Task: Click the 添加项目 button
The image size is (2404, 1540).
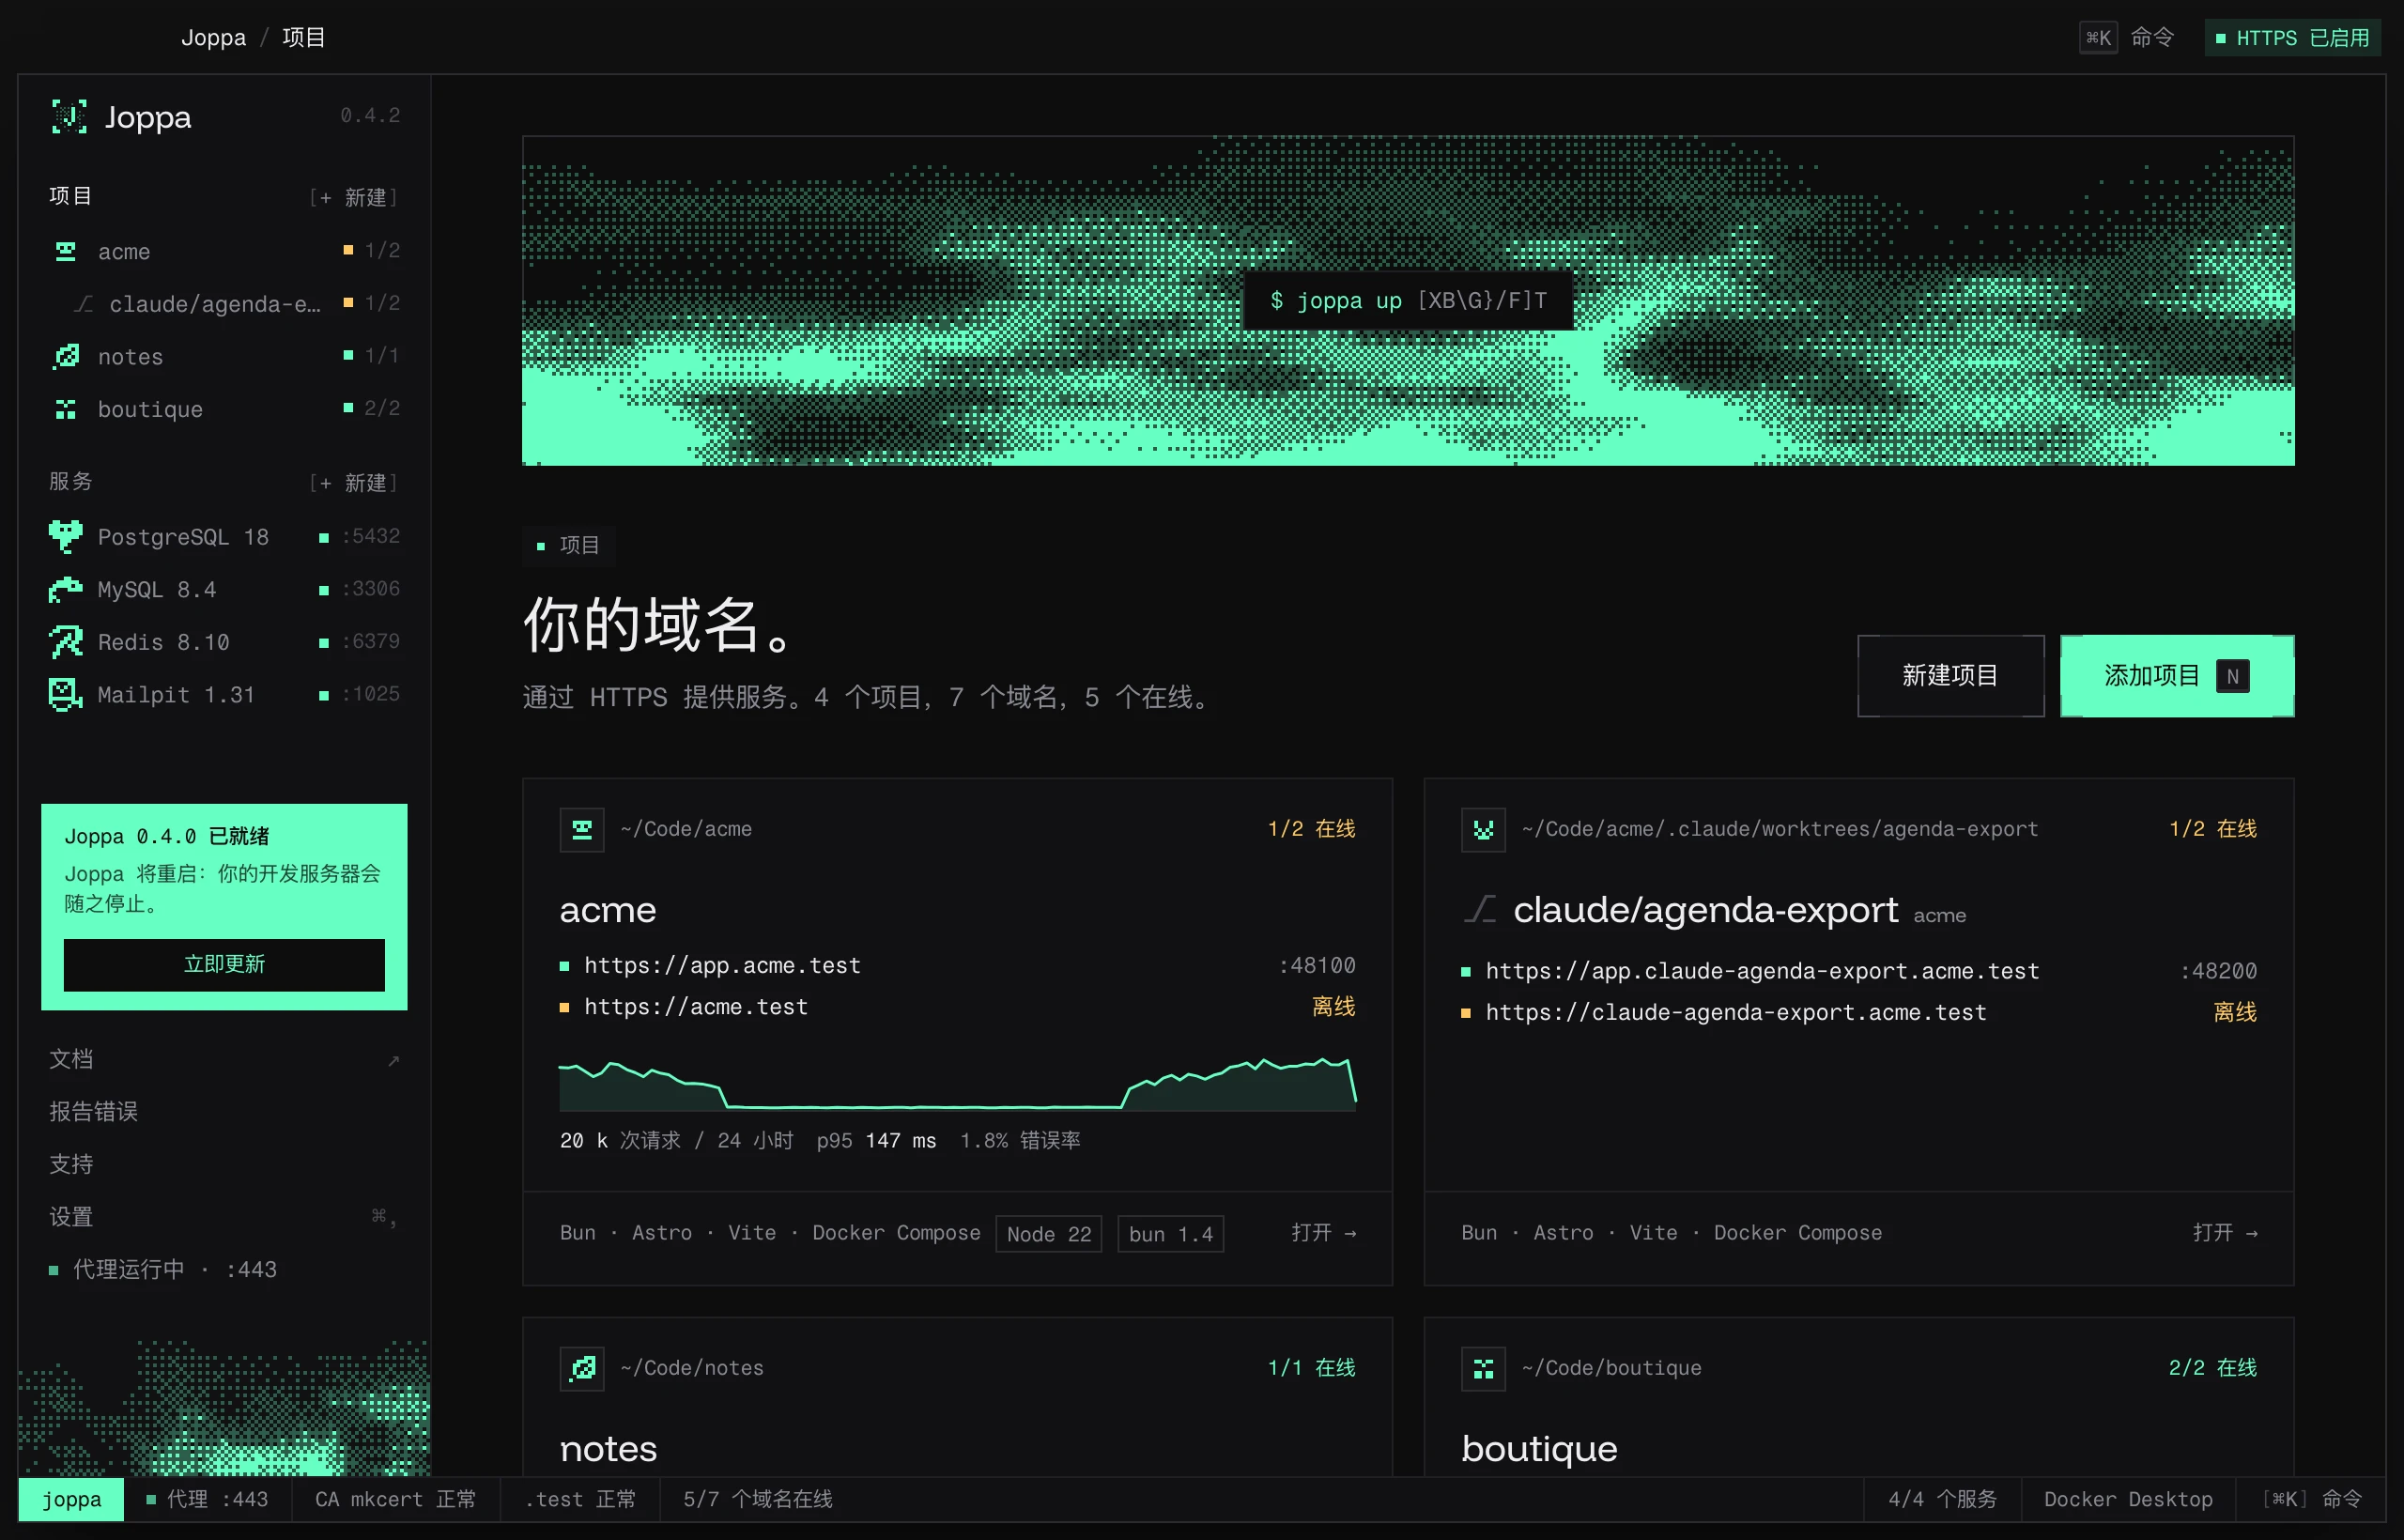Action: coord(2177,676)
